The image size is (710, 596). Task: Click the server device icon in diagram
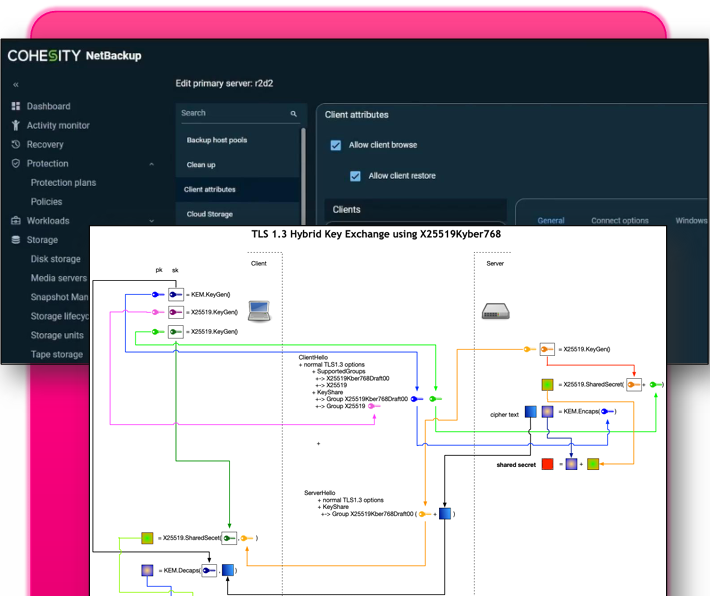tap(495, 312)
